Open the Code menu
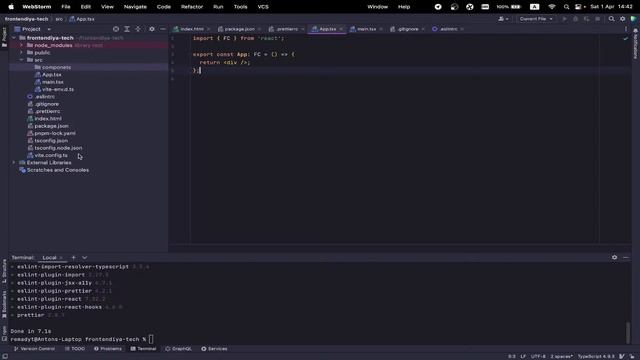 pos(164,7)
